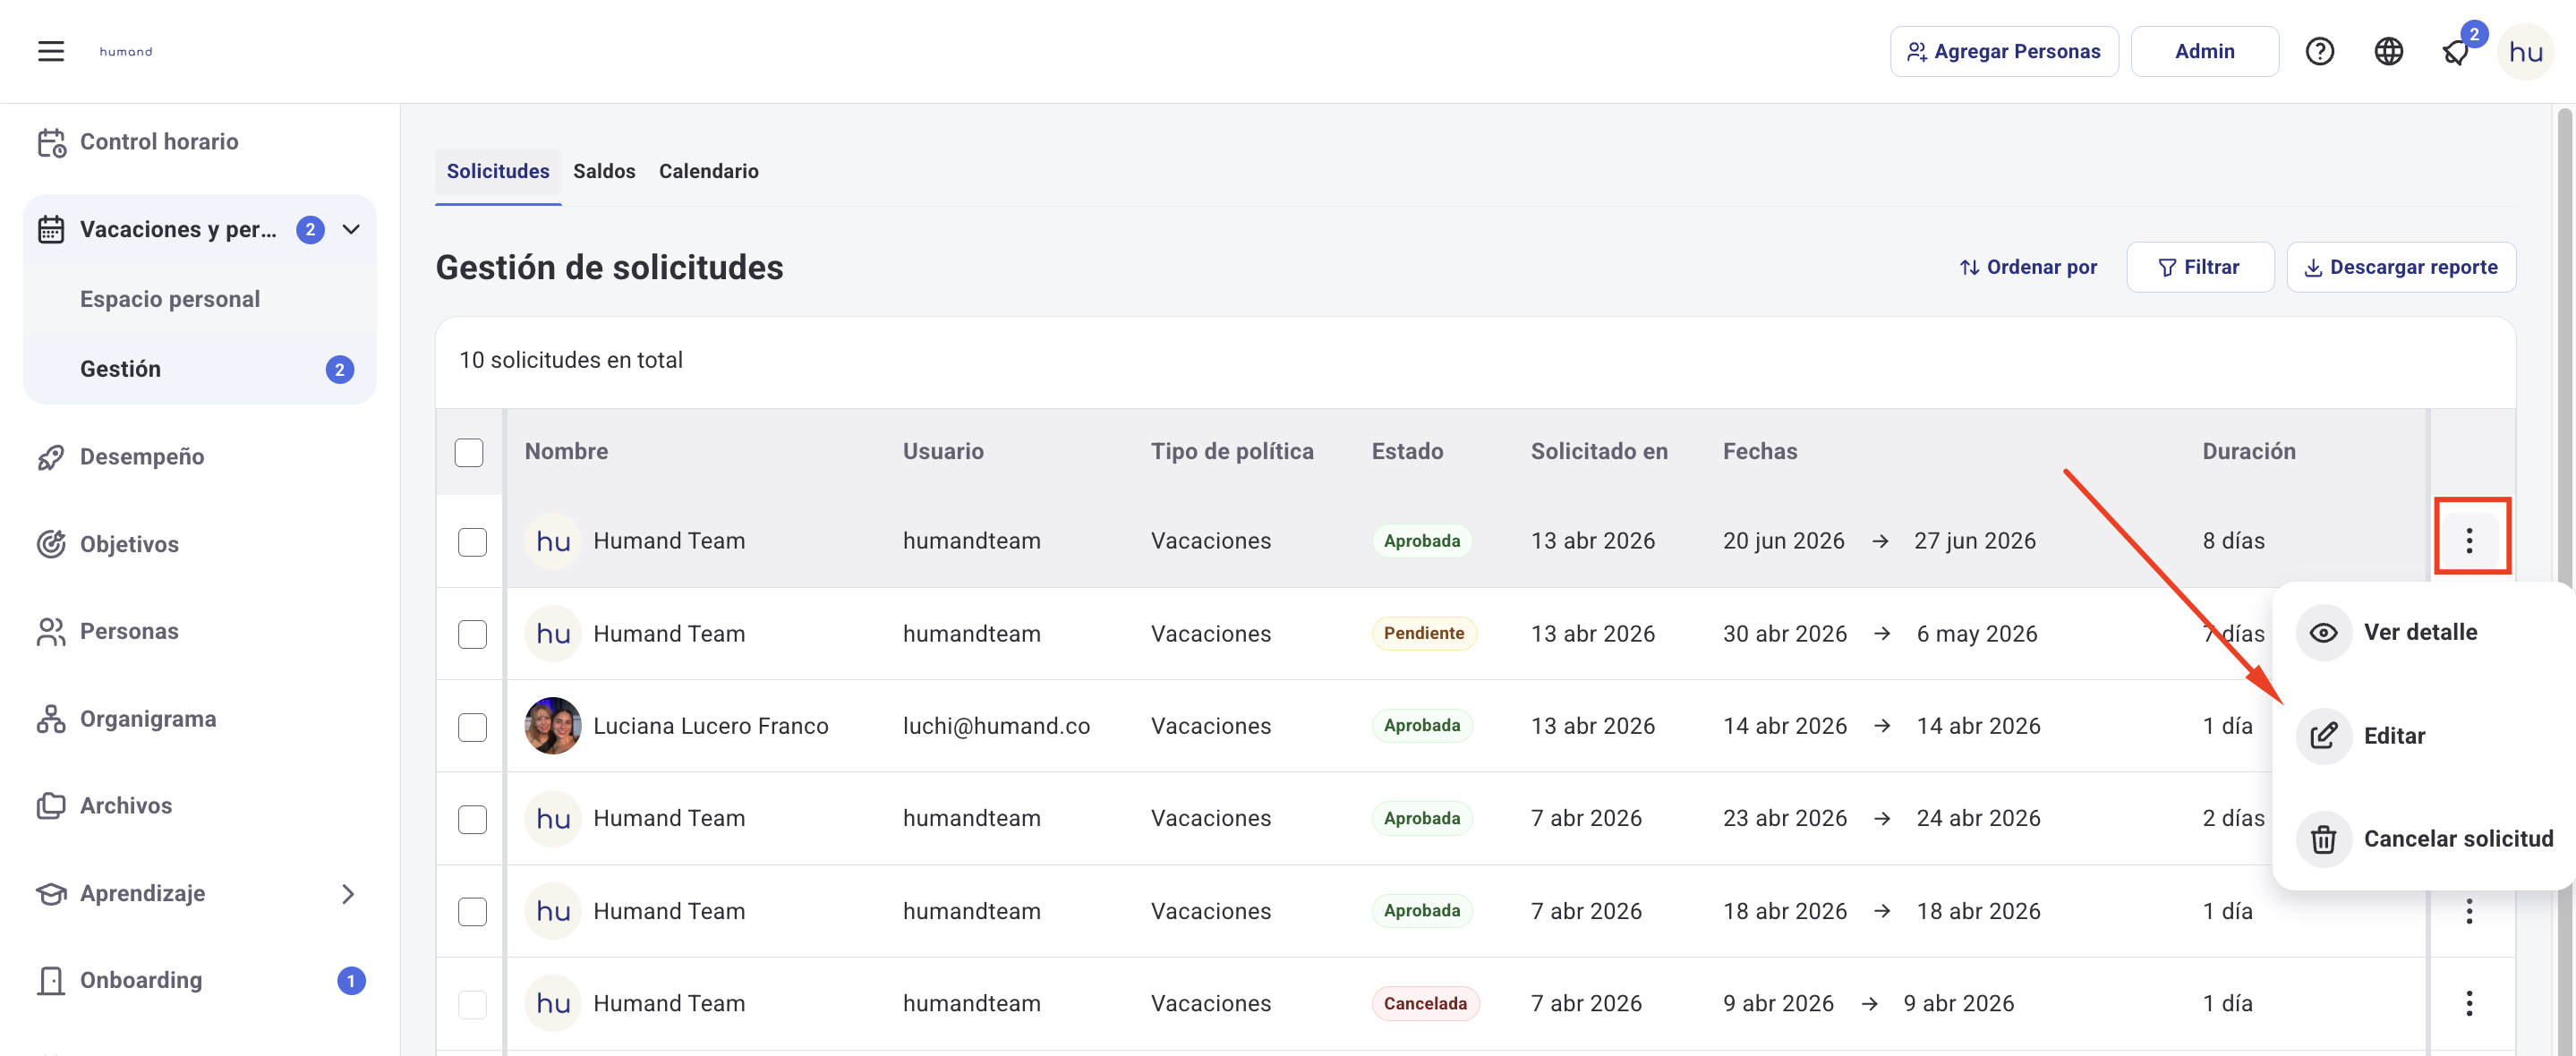Click pencil icon for Editar
2576x1056 pixels.
tap(2323, 736)
